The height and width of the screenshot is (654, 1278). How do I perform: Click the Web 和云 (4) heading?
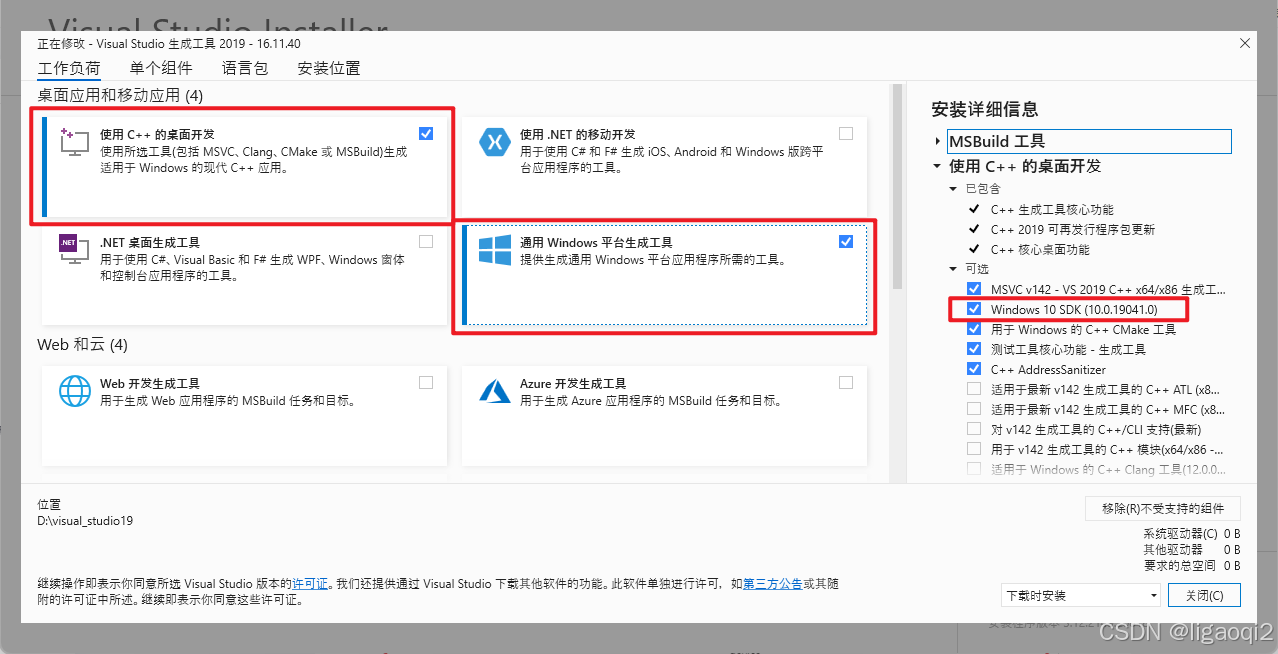point(83,345)
